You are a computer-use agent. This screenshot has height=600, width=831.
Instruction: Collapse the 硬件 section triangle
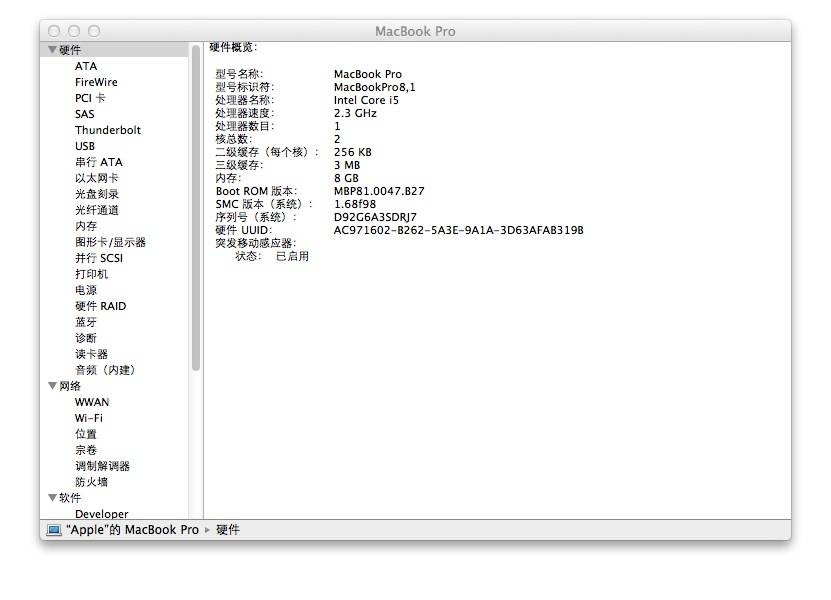click(x=52, y=50)
